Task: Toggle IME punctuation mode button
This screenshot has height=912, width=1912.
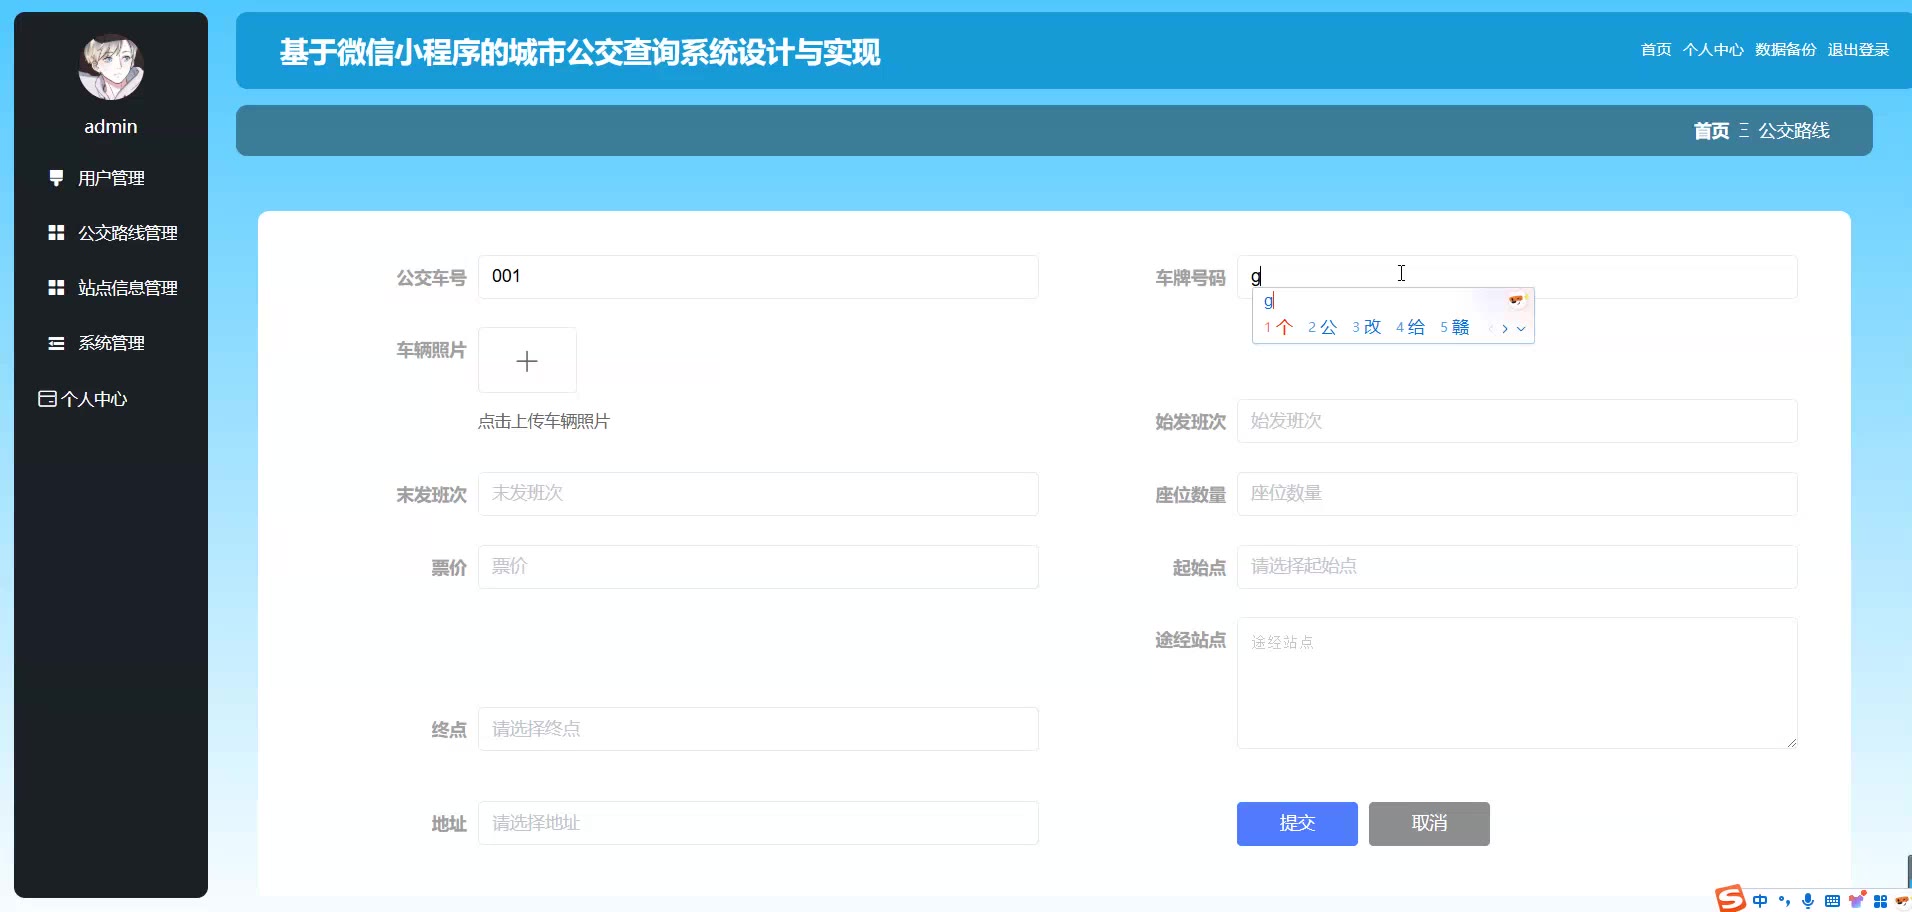Action: click(1784, 901)
